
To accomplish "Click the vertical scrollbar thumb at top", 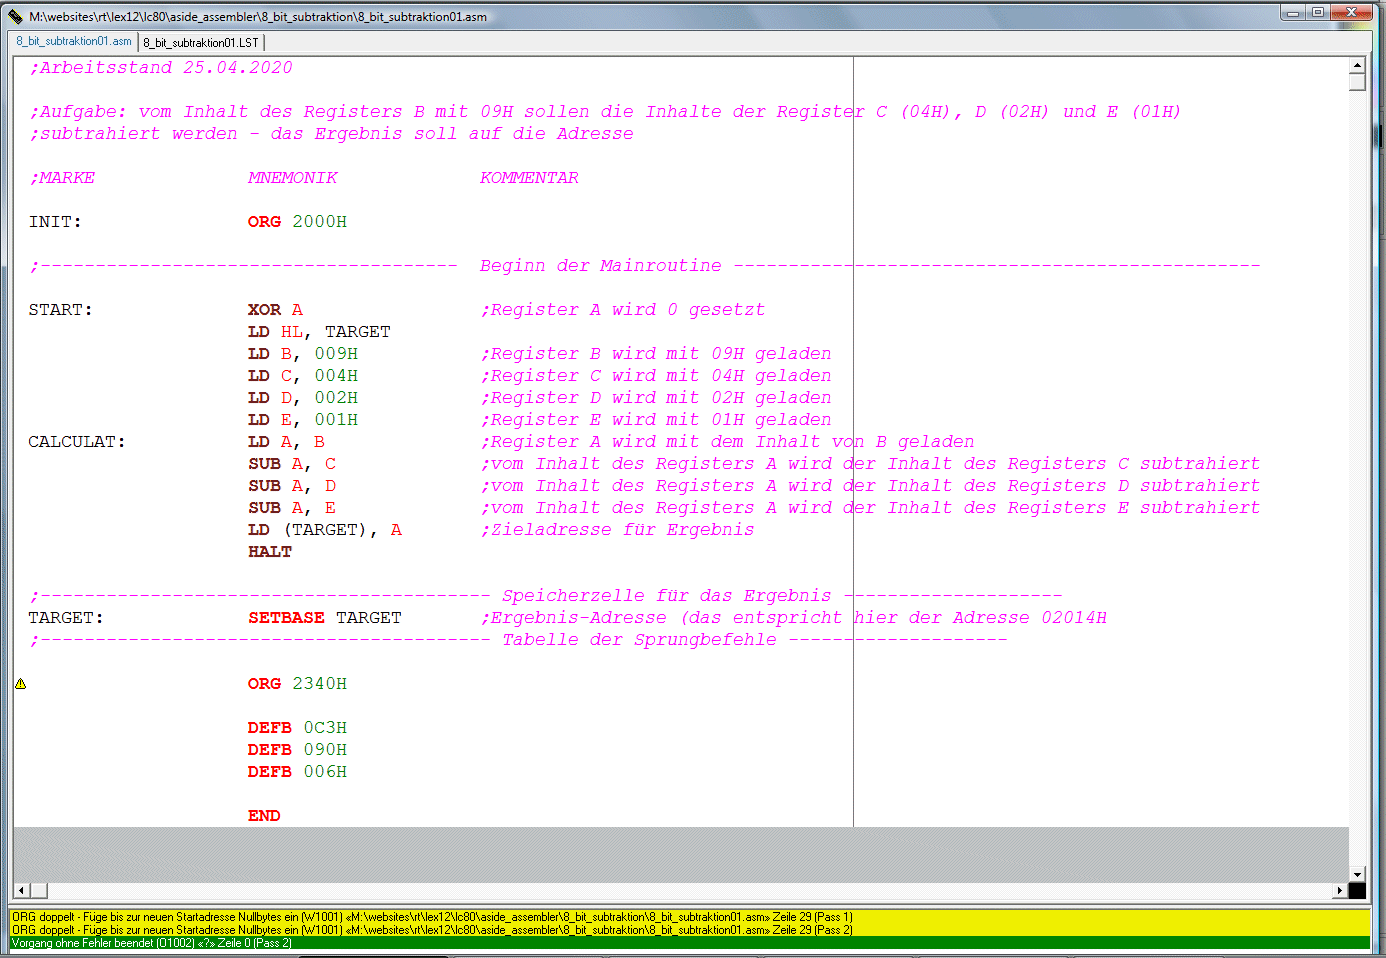I will (1357, 82).
